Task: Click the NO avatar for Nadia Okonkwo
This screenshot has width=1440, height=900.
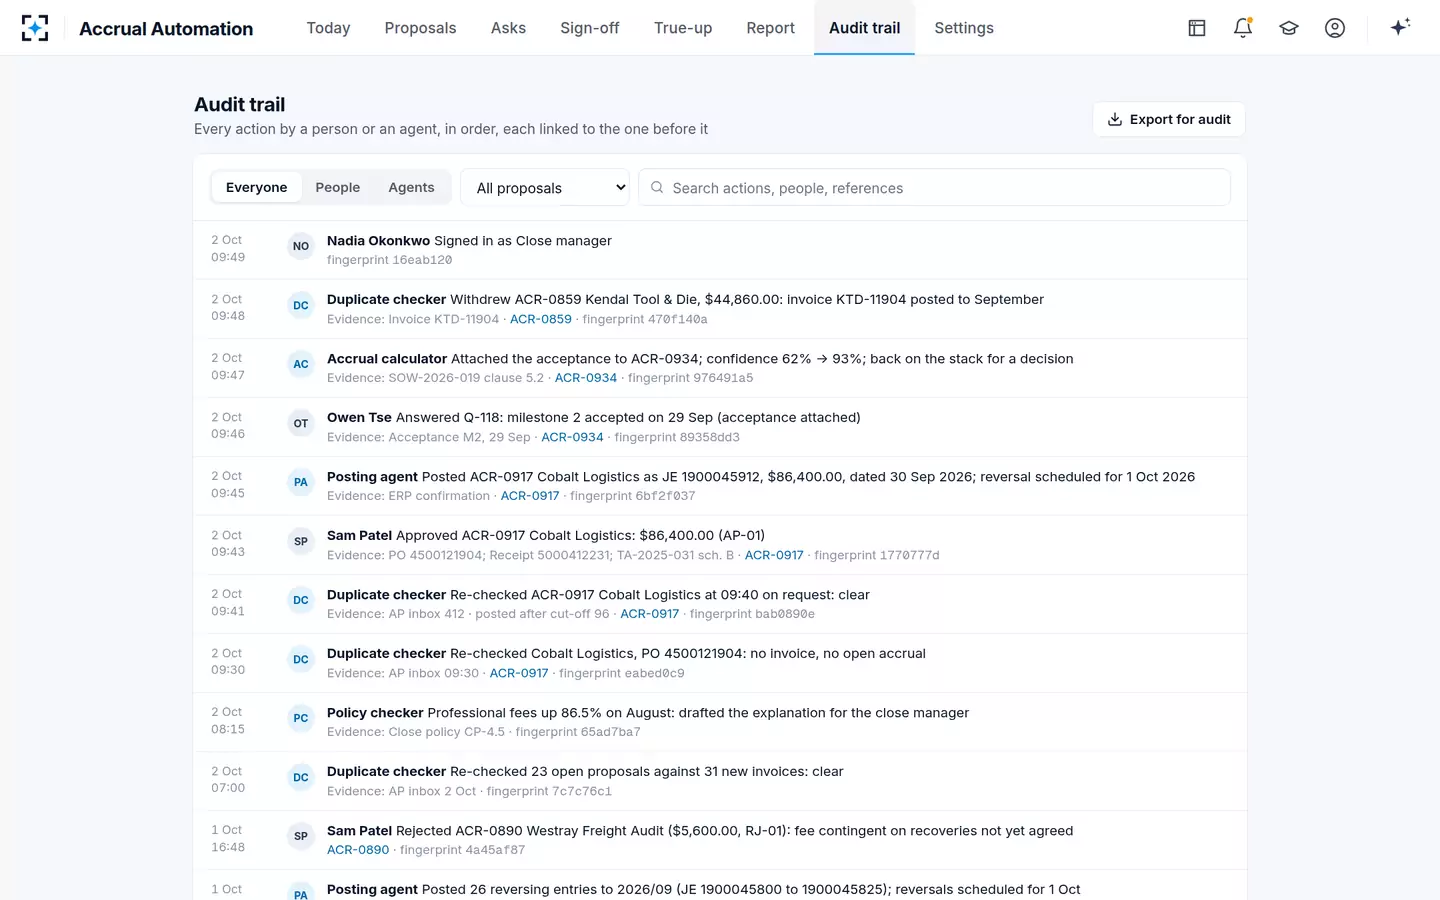Action: (301, 246)
